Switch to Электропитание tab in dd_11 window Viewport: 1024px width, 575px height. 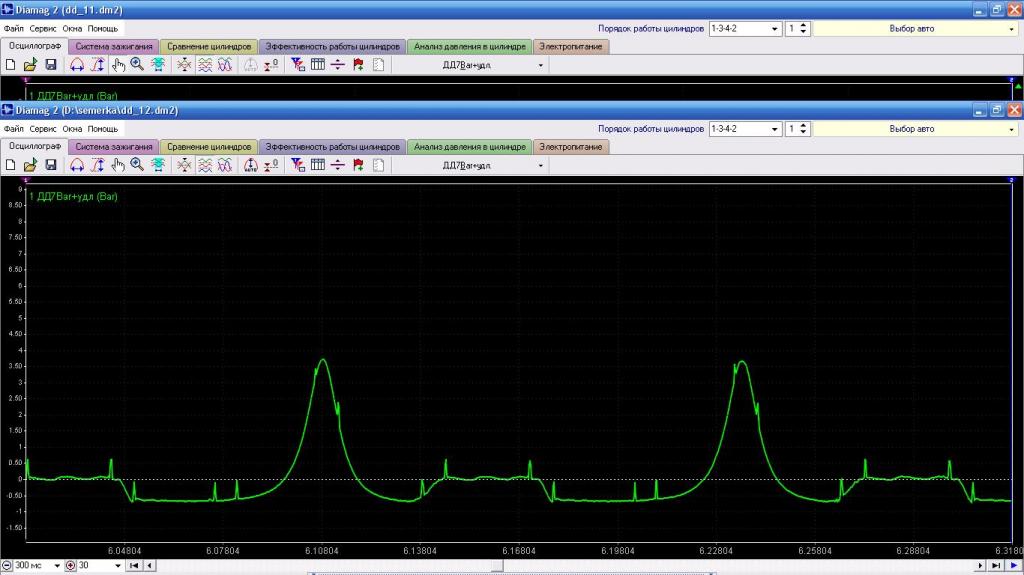[571, 46]
